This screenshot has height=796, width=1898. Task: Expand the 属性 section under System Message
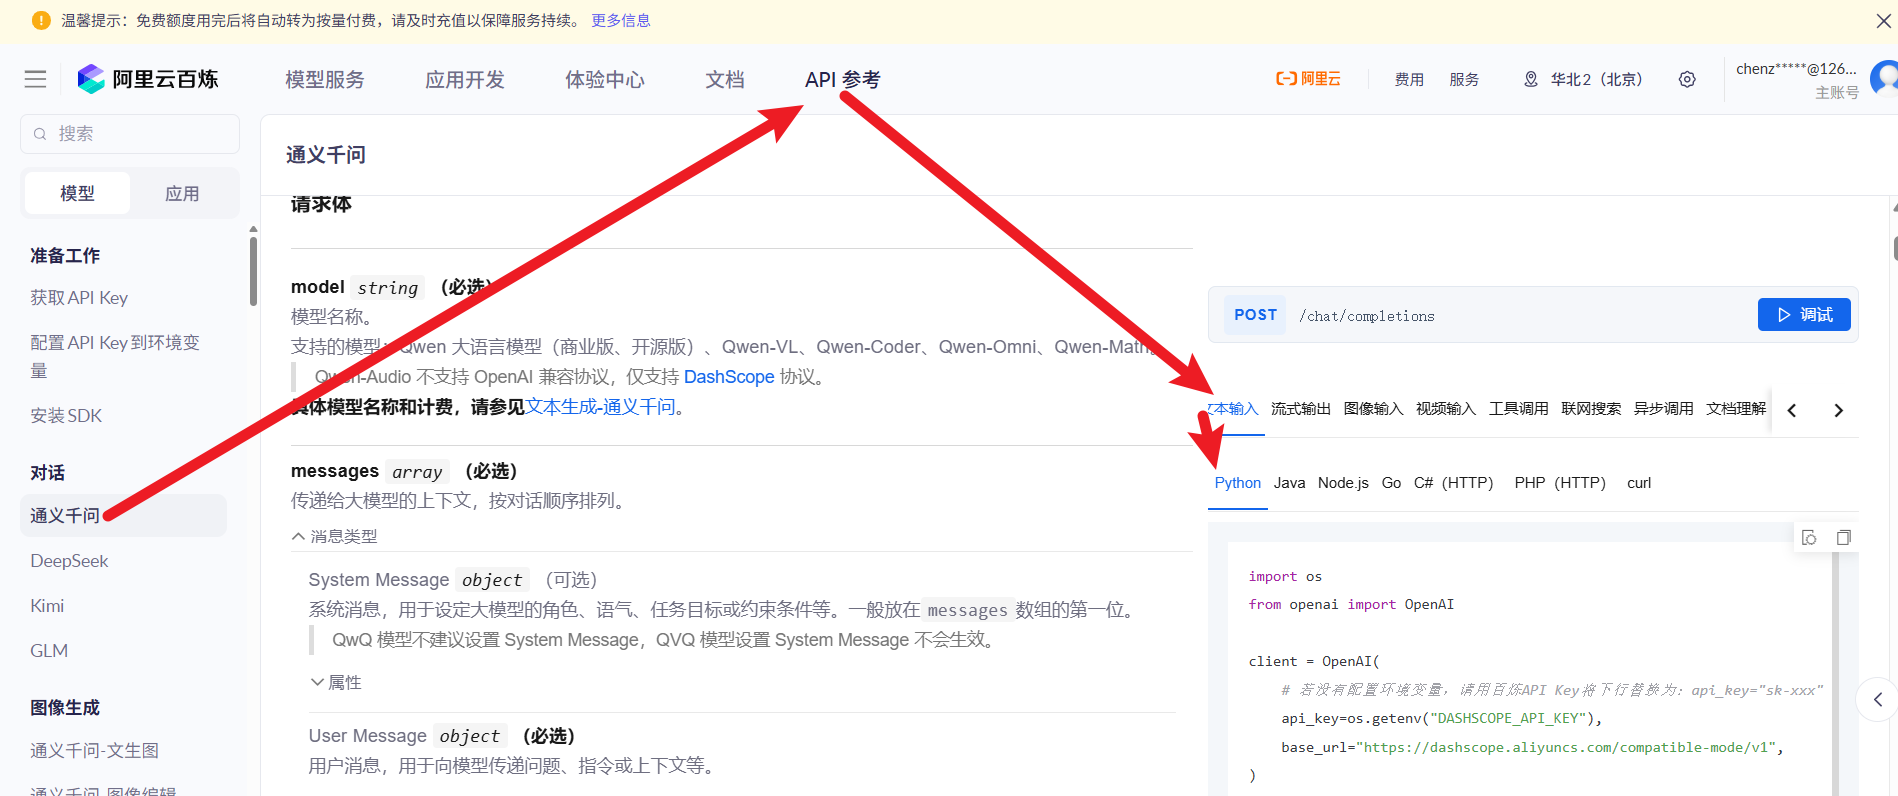[336, 682]
